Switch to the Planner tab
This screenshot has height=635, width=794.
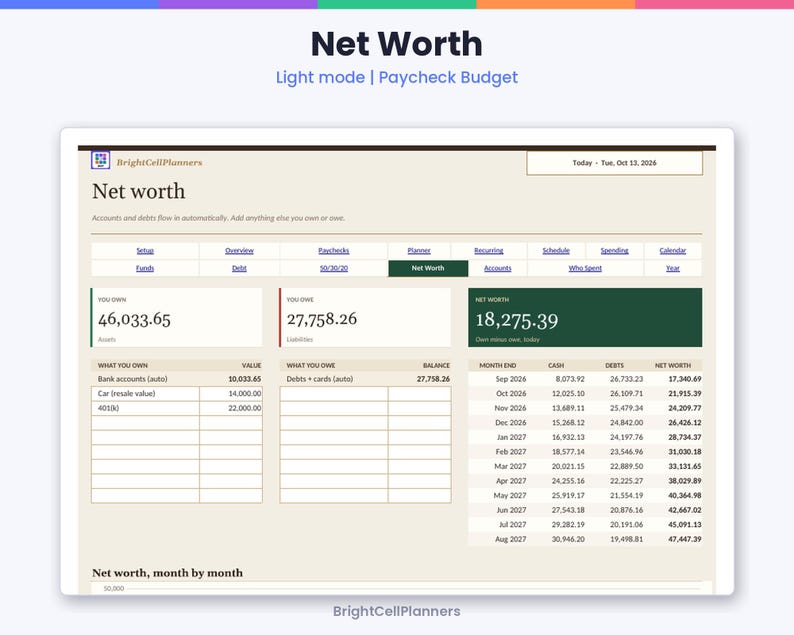click(x=419, y=251)
